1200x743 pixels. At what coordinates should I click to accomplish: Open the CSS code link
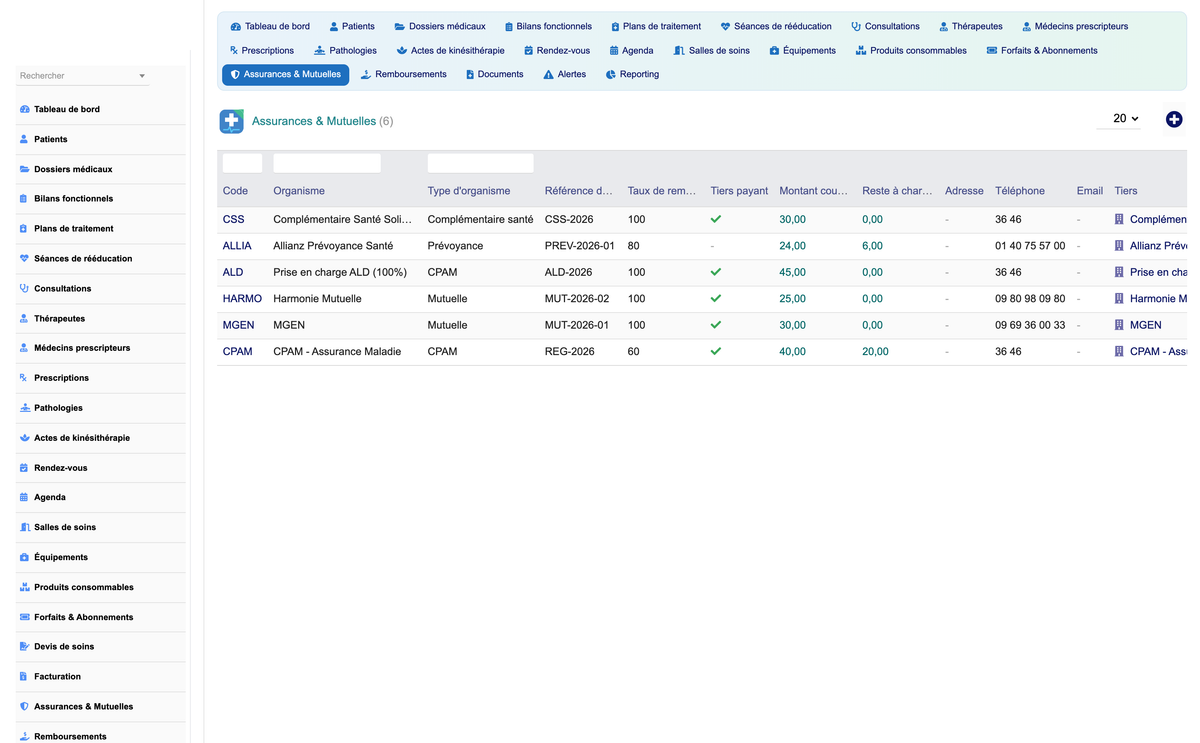coord(233,219)
